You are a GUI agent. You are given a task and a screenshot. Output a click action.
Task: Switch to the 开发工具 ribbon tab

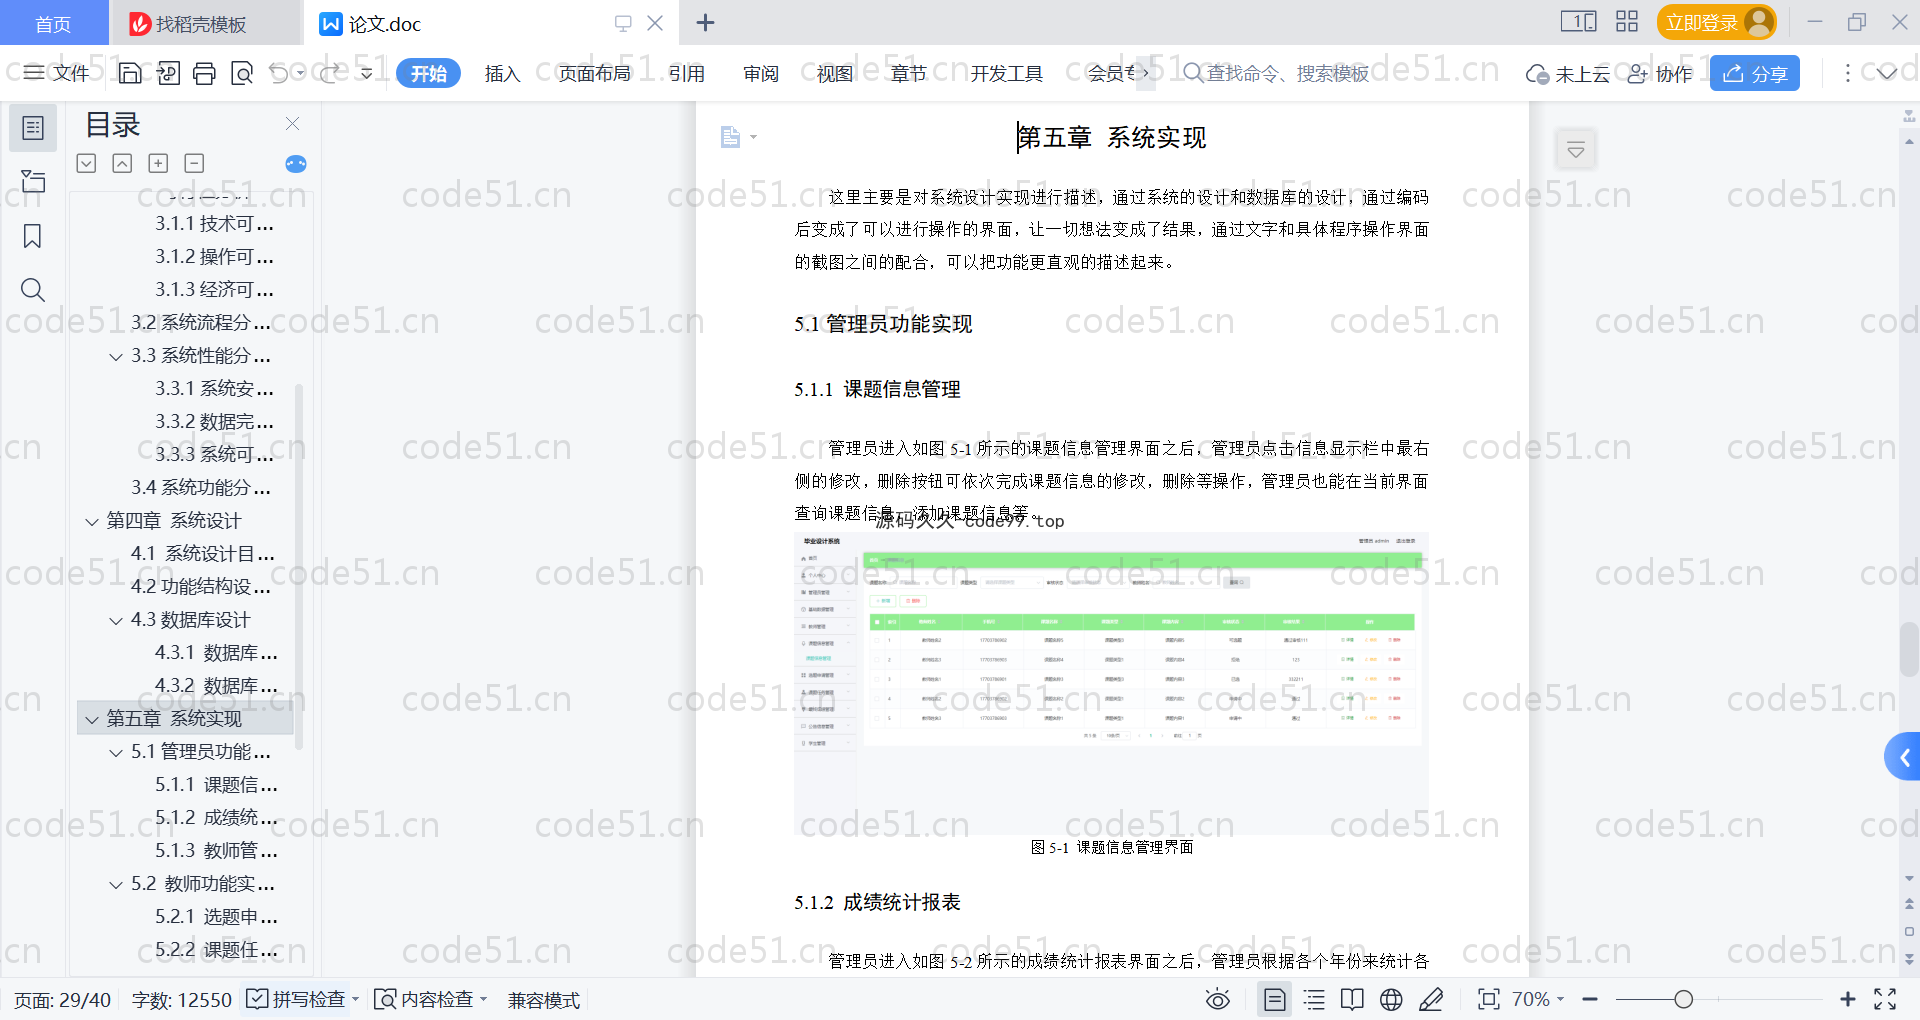pos(1006,73)
